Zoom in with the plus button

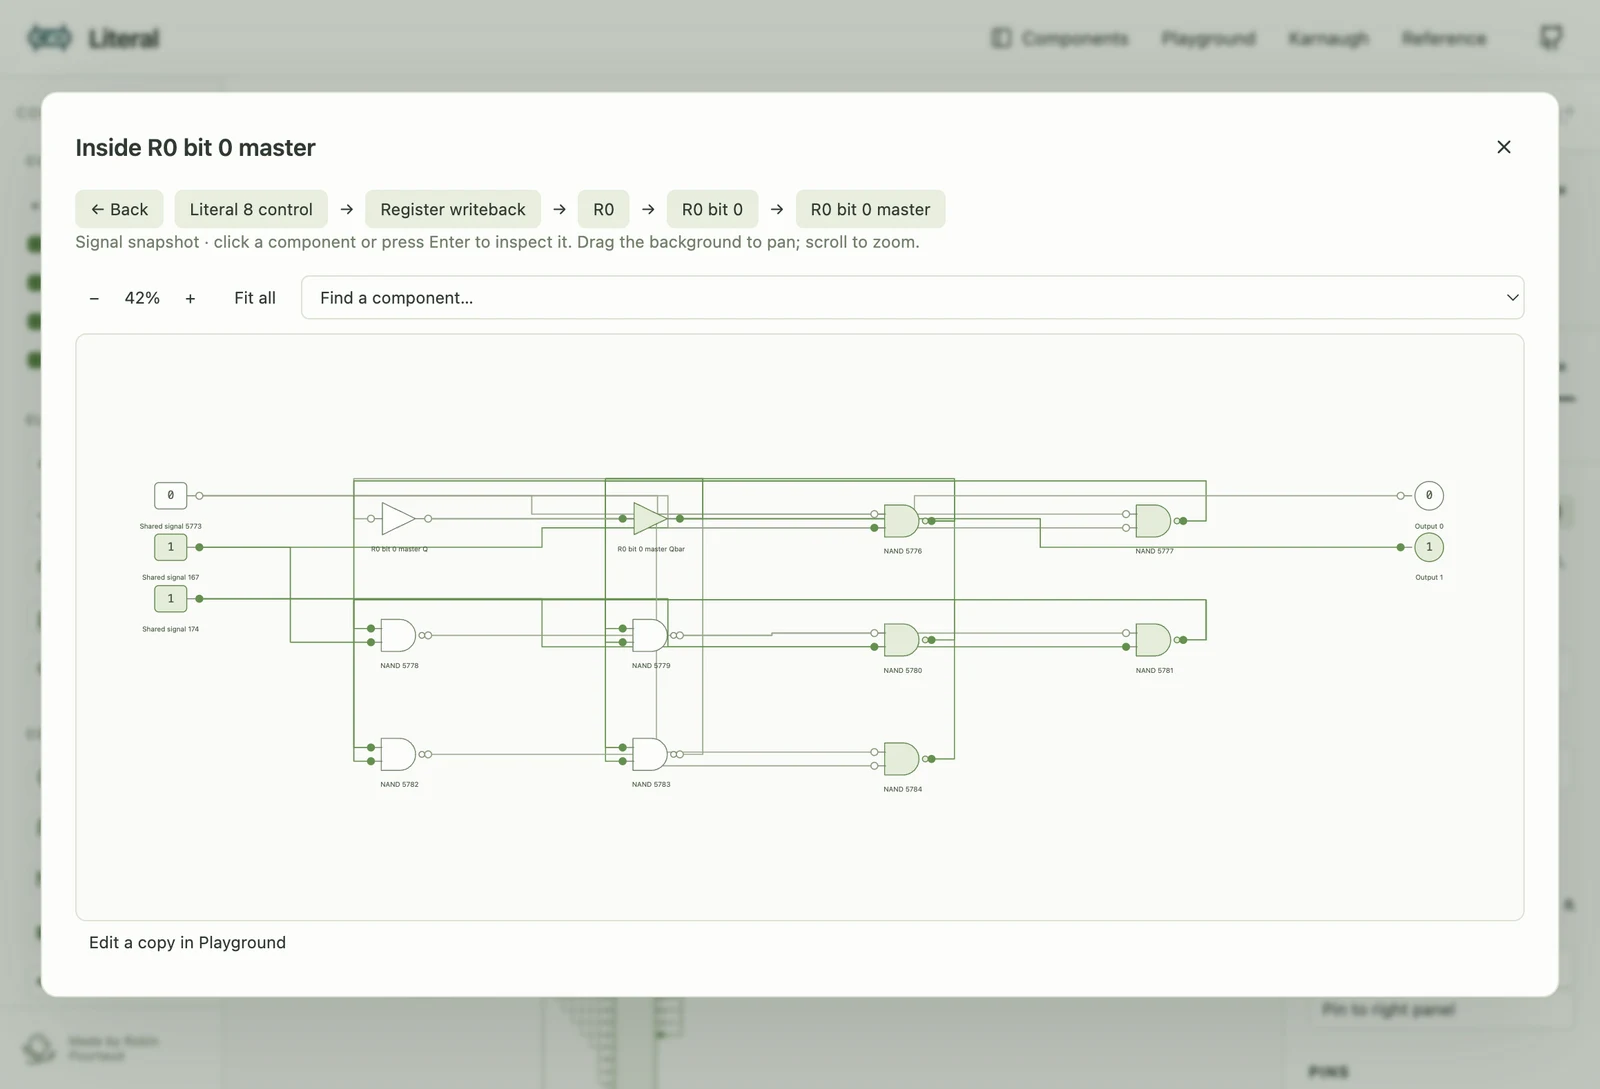click(x=190, y=298)
